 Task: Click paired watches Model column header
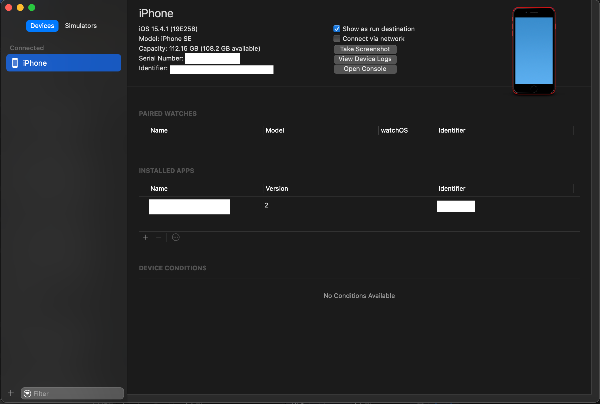tap(275, 130)
